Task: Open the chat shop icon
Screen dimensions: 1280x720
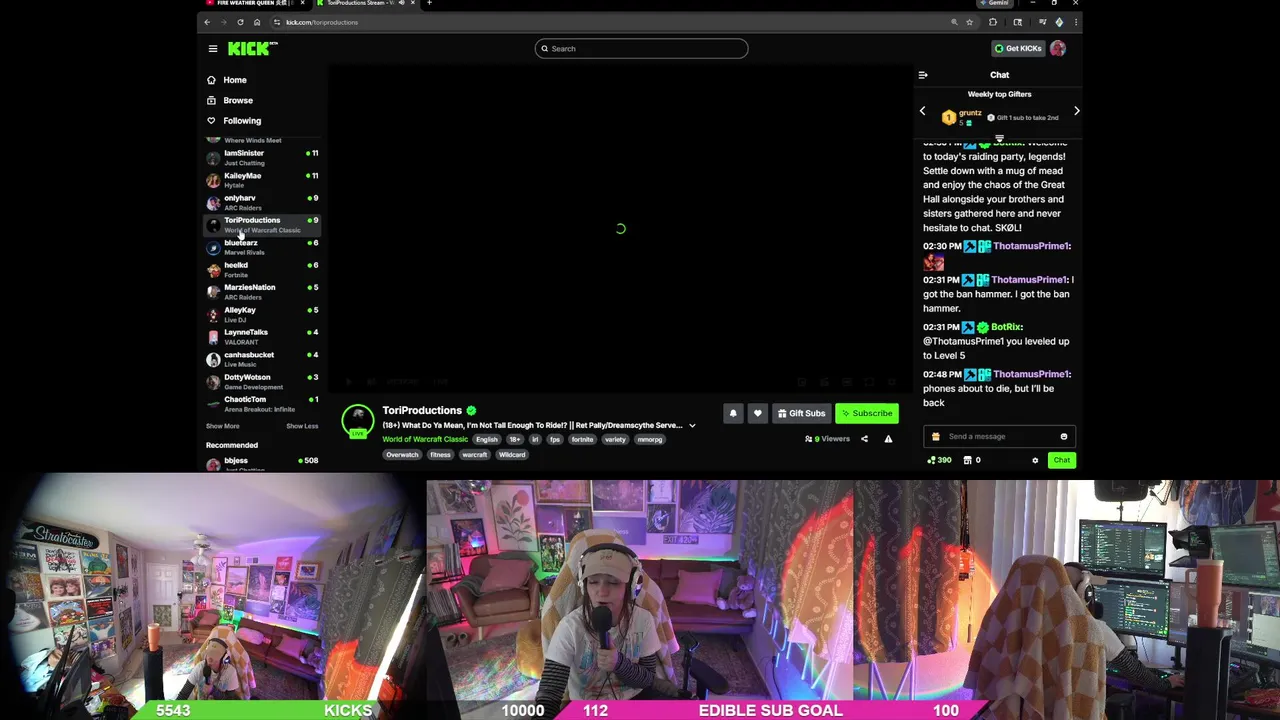Action: 967,460
